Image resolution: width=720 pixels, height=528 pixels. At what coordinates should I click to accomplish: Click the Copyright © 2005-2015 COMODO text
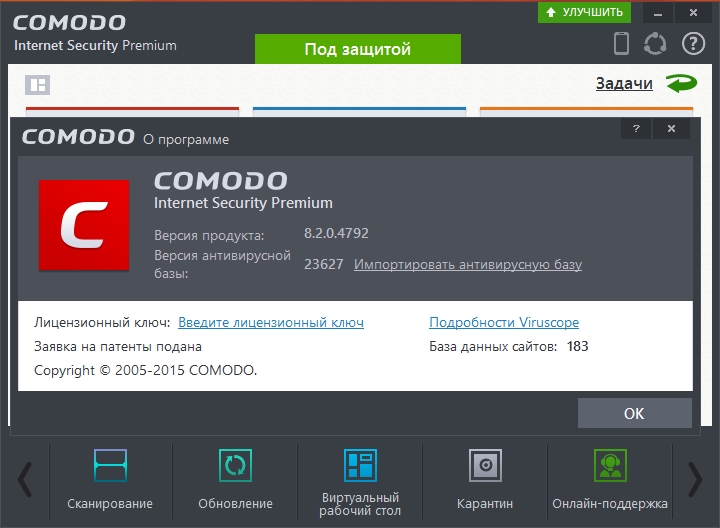point(146,370)
